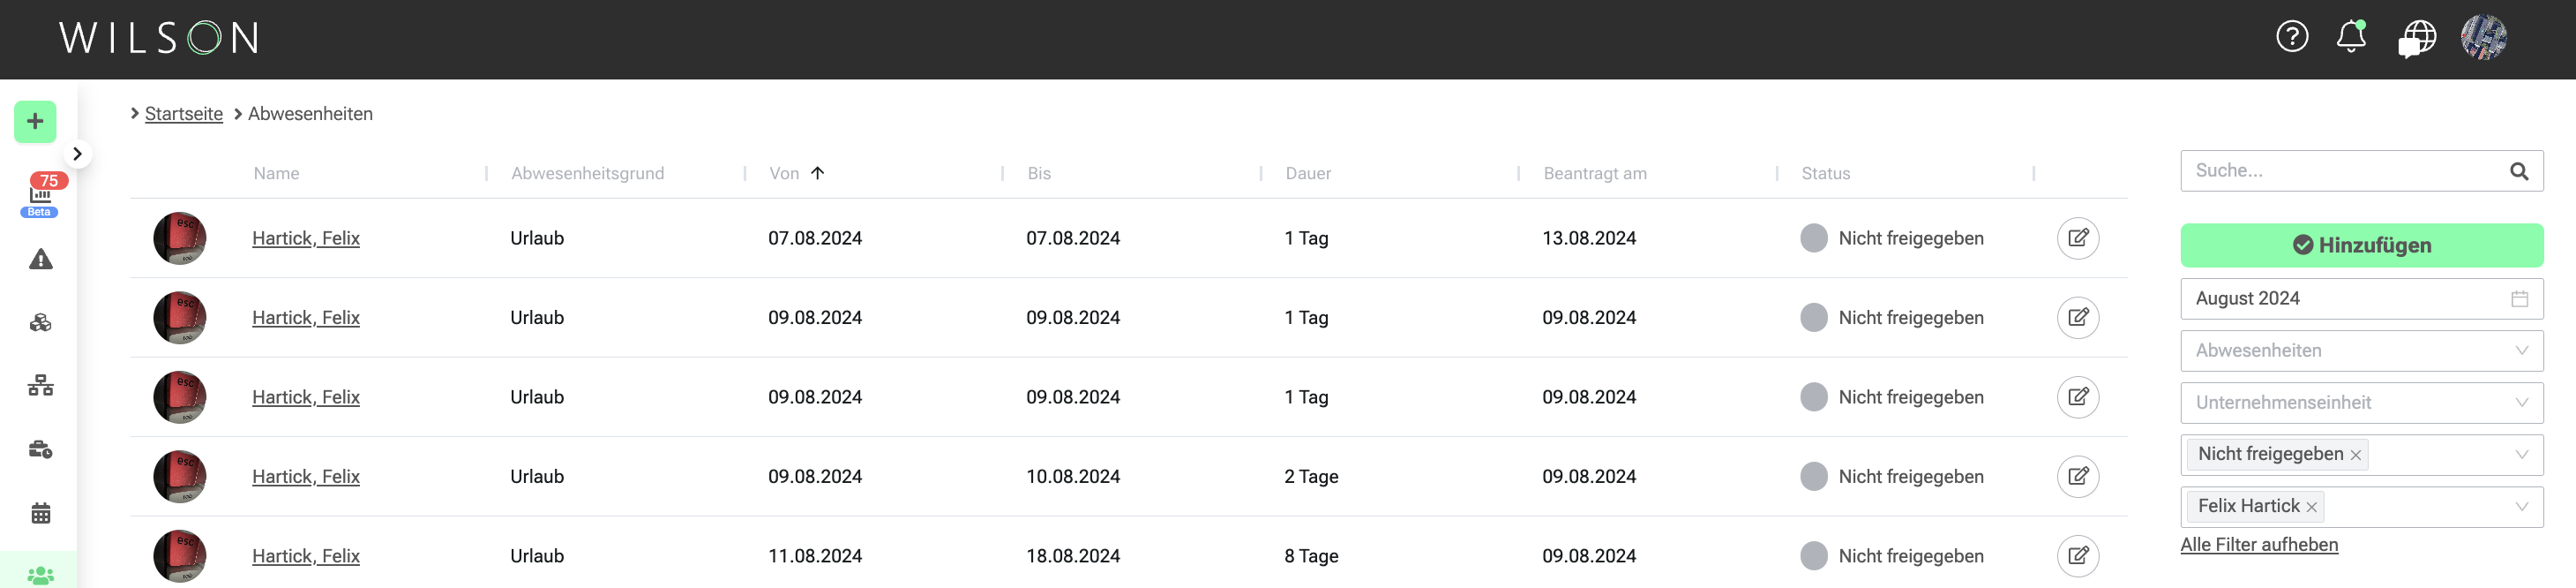This screenshot has height=588, width=2576.
Task: Edit the 8 Tage absence entry
Action: [x=2078, y=556]
